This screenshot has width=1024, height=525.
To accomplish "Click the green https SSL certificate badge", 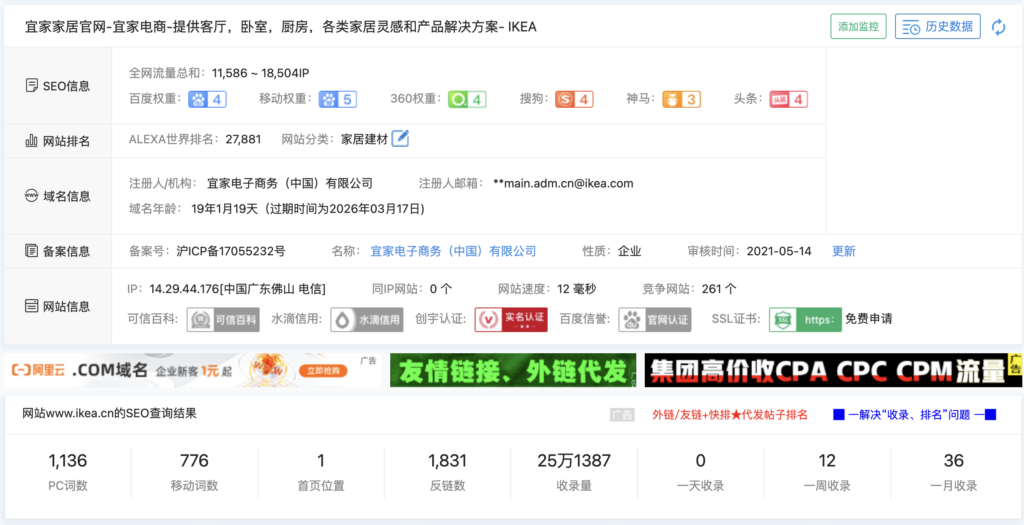I will pyautogui.click(x=805, y=320).
